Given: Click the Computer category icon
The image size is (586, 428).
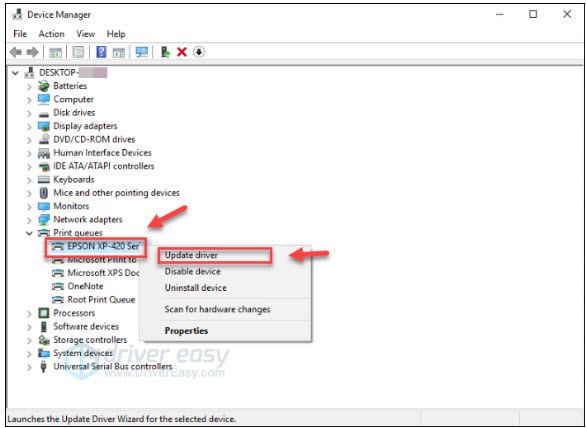Looking at the screenshot, I should pyautogui.click(x=44, y=99).
